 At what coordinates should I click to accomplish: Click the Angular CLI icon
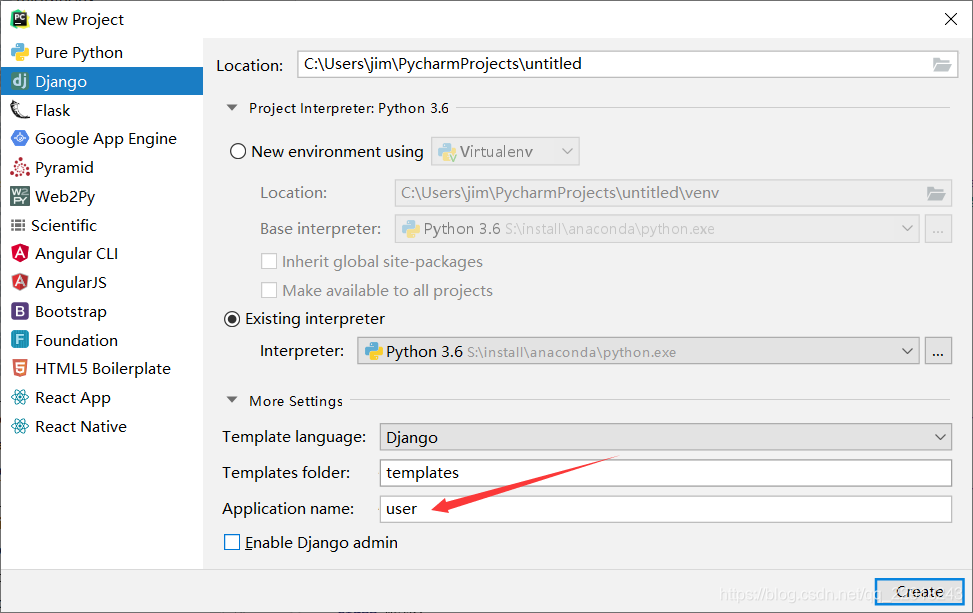coord(20,253)
